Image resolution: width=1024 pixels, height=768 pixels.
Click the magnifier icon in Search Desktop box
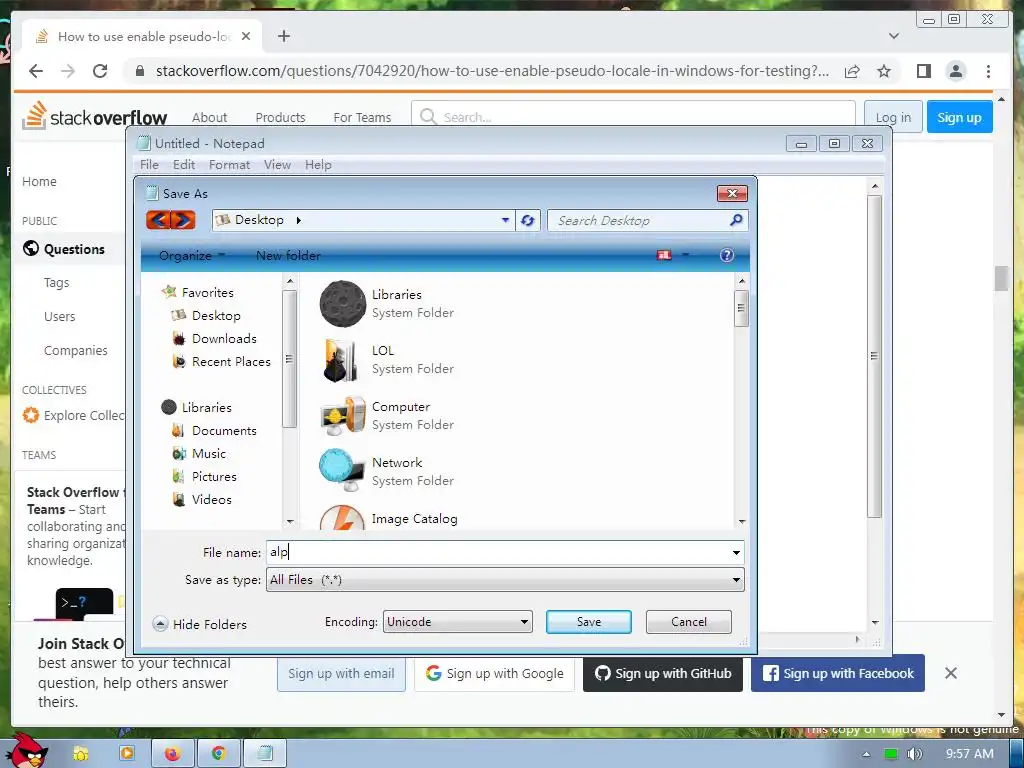736,220
